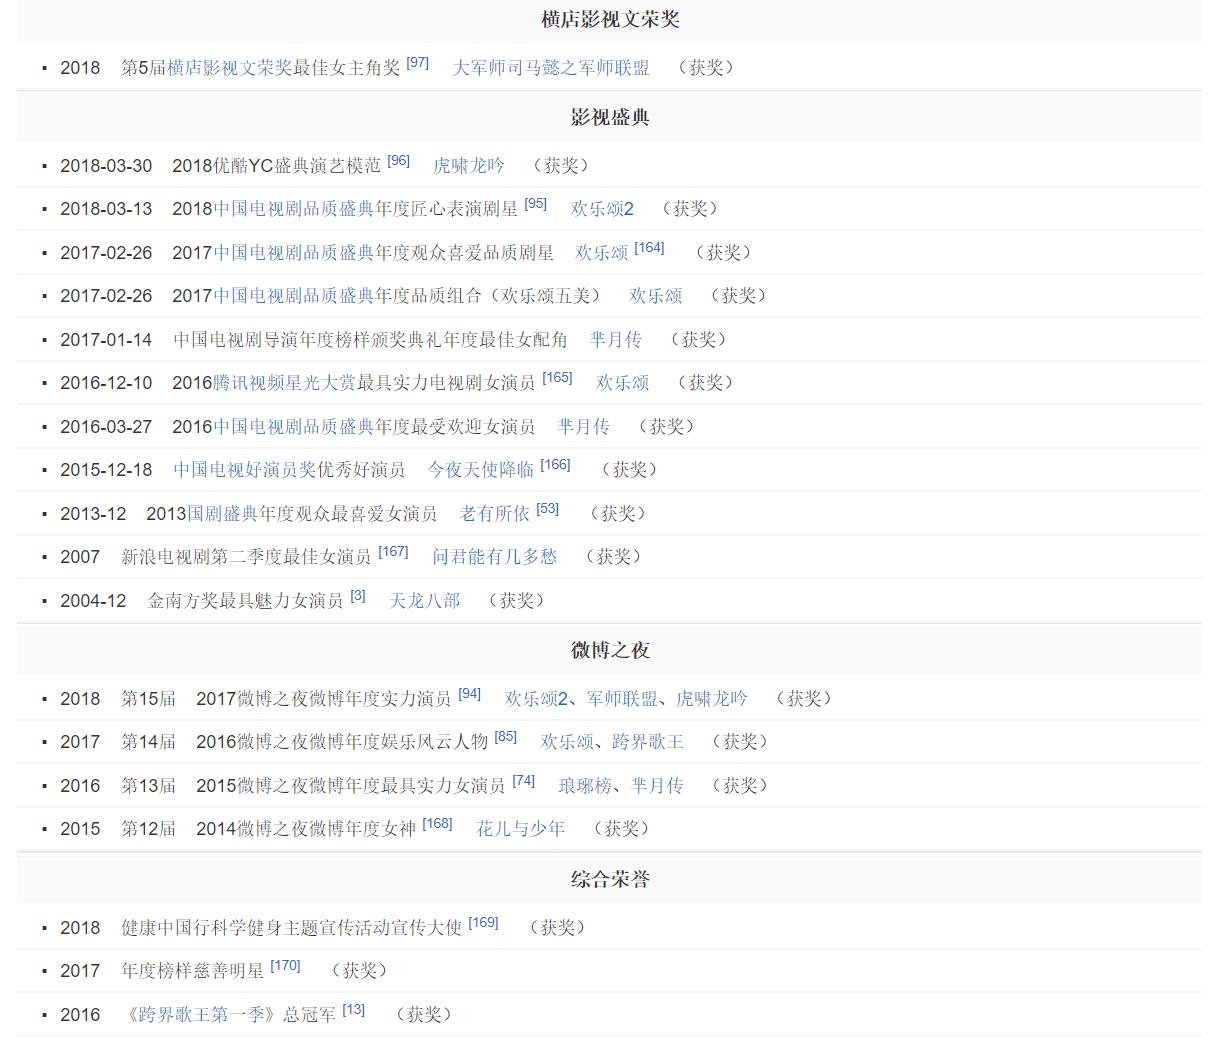This screenshot has width=1210, height=1037.
Task: Click citation reference [53]
Action: tap(545, 508)
